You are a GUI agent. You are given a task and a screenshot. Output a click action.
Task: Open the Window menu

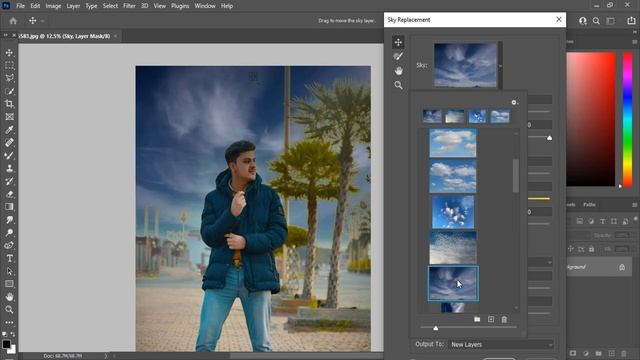coord(205,6)
